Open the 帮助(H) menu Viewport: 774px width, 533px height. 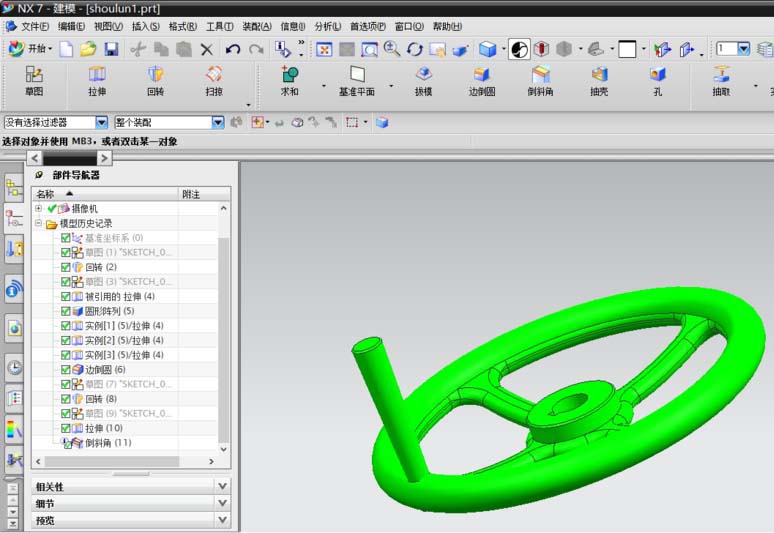(447, 26)
